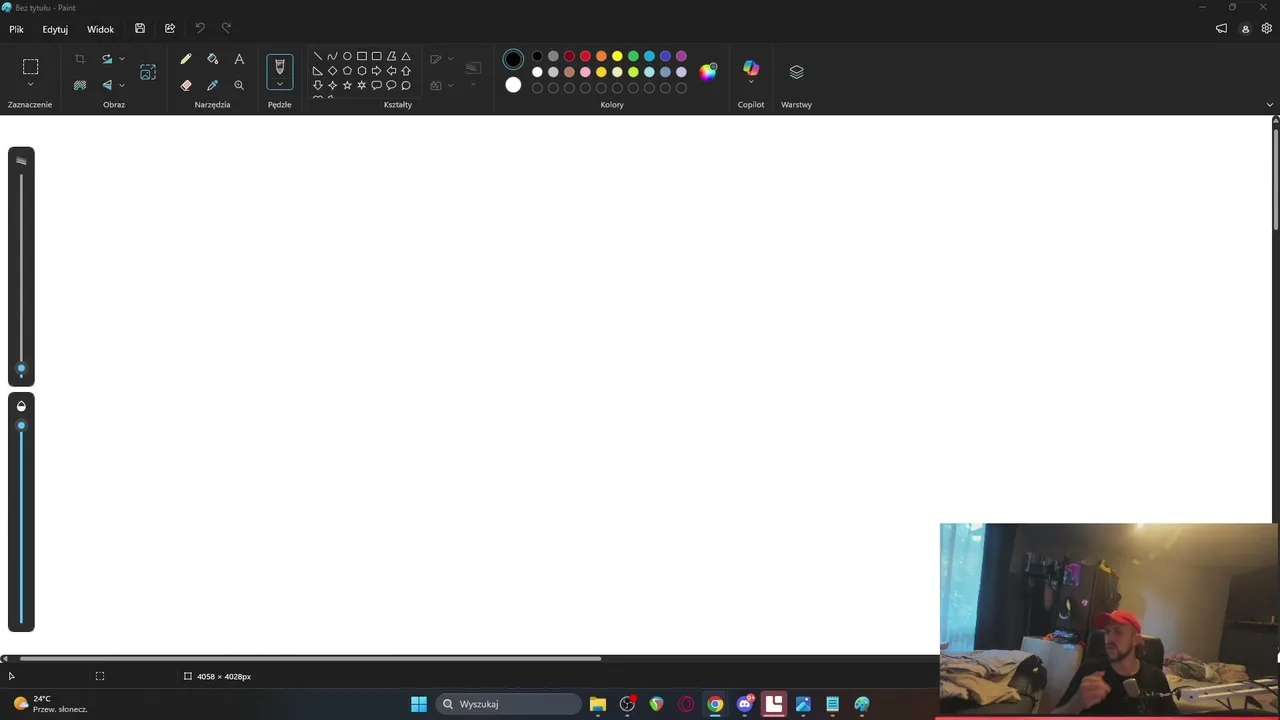
Task: Click the account profile icon
Action: pyautogui.click(x=1245, y=29)
